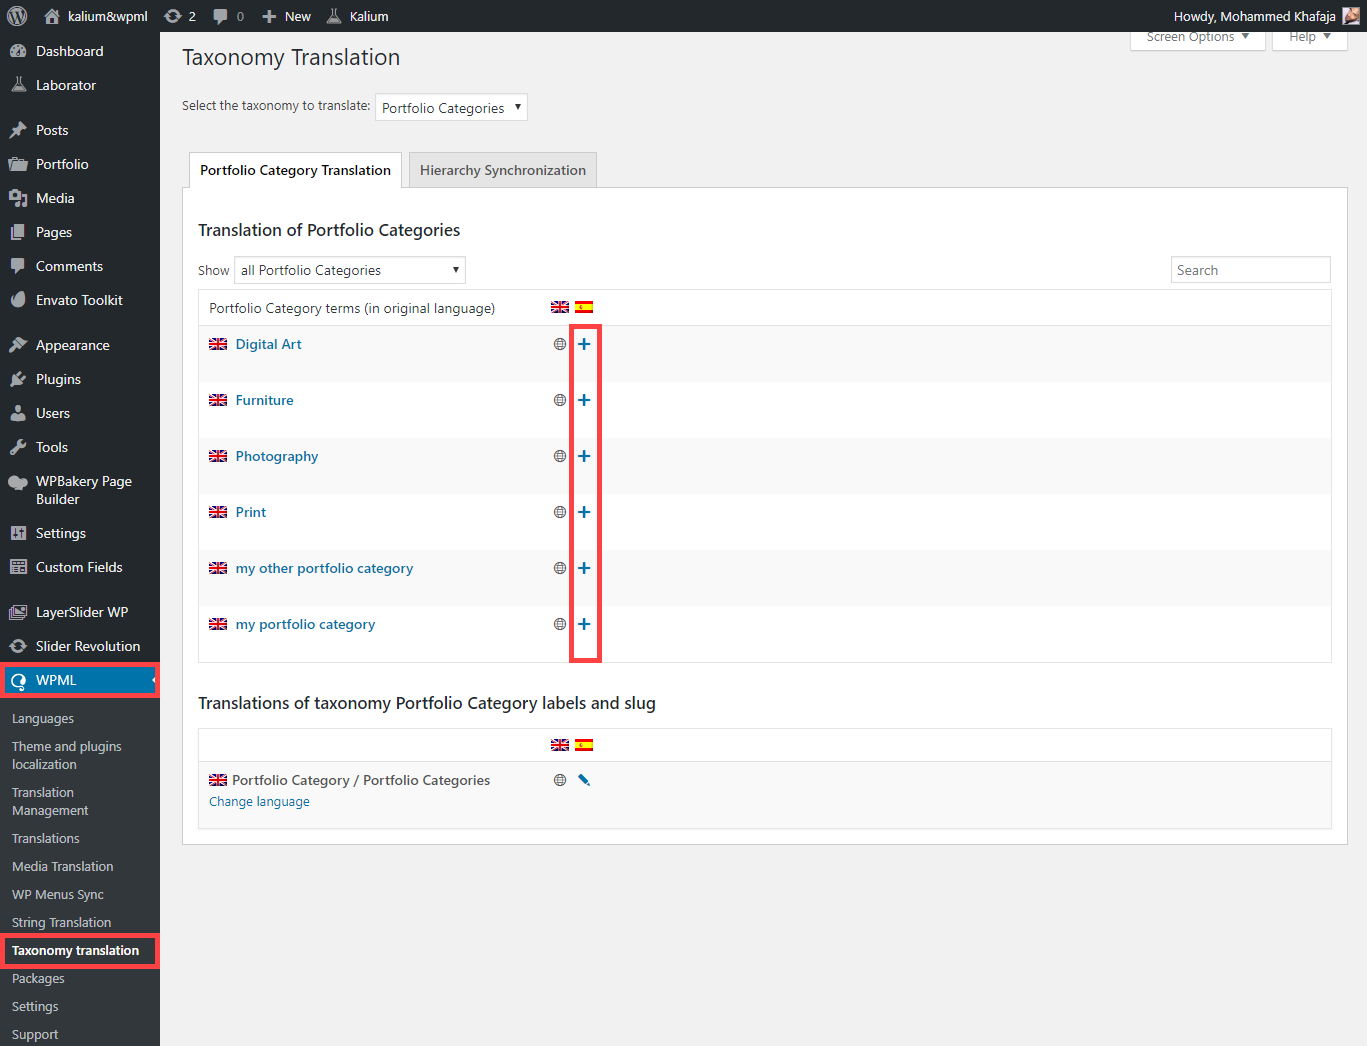This screenshot has width=1367, height=1046.
Task: Open the WordPress logo menu
Action: tap(17, 16)
